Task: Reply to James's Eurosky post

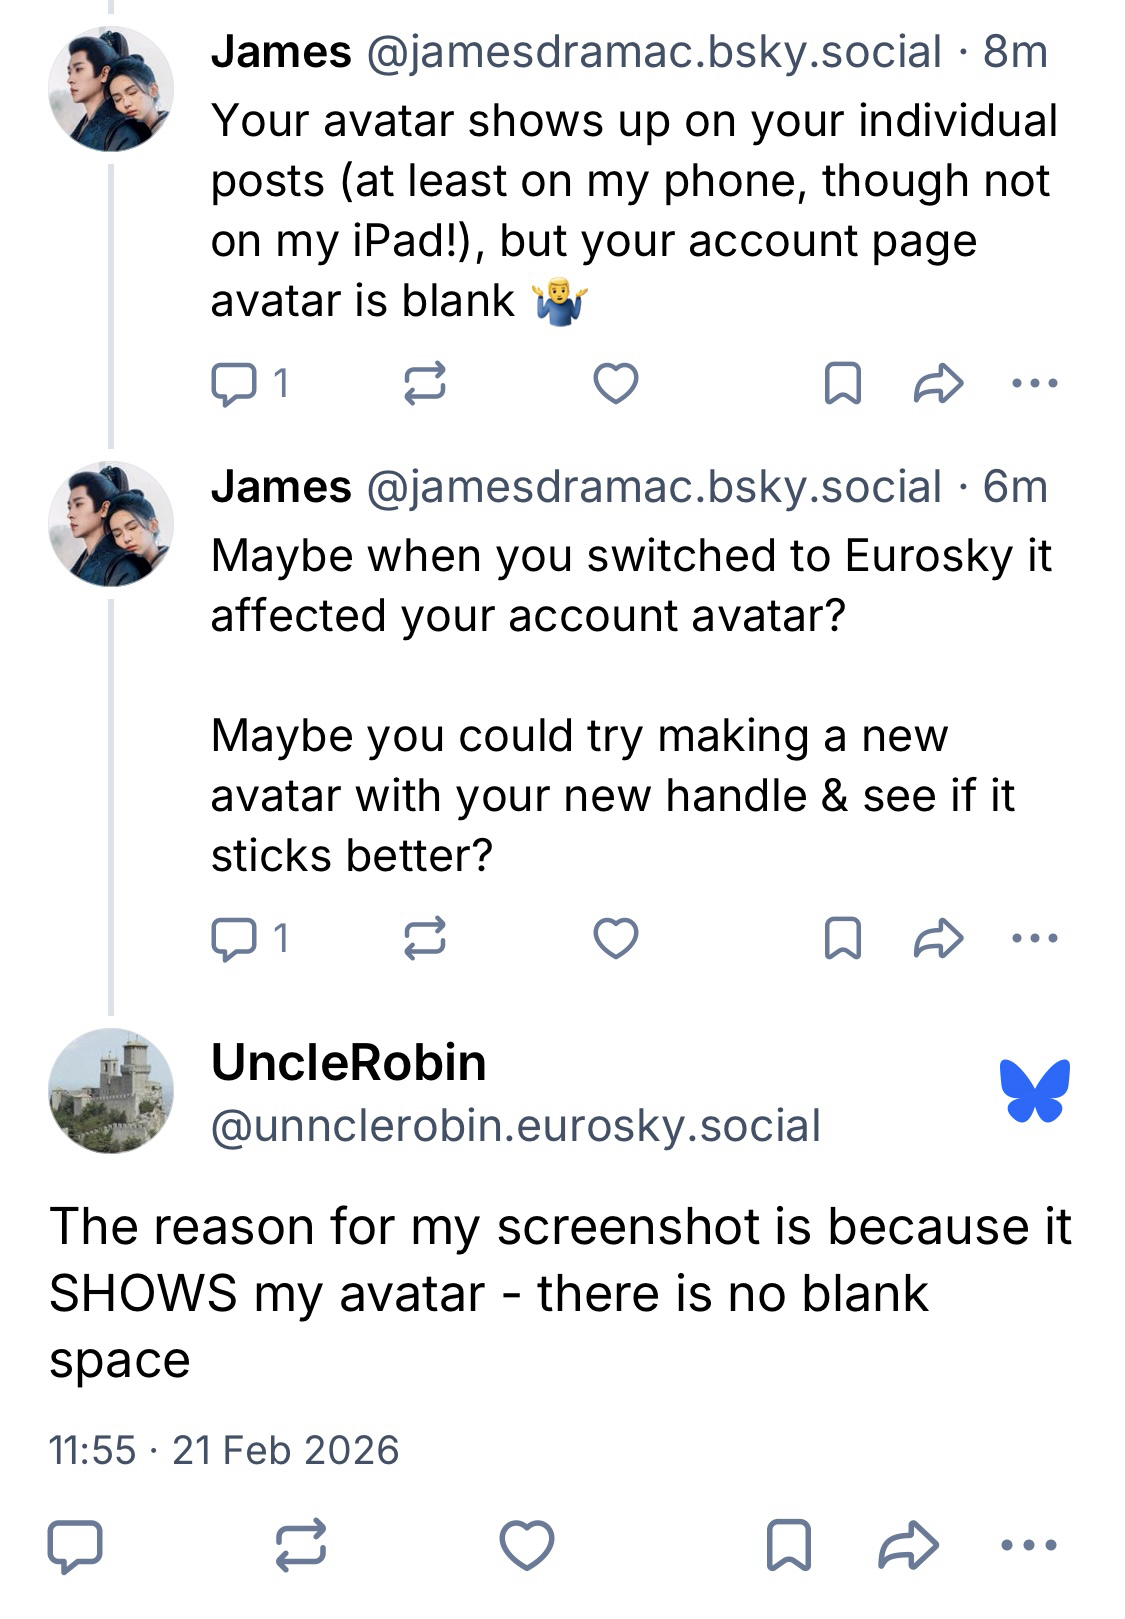Action: click(233, 939)
